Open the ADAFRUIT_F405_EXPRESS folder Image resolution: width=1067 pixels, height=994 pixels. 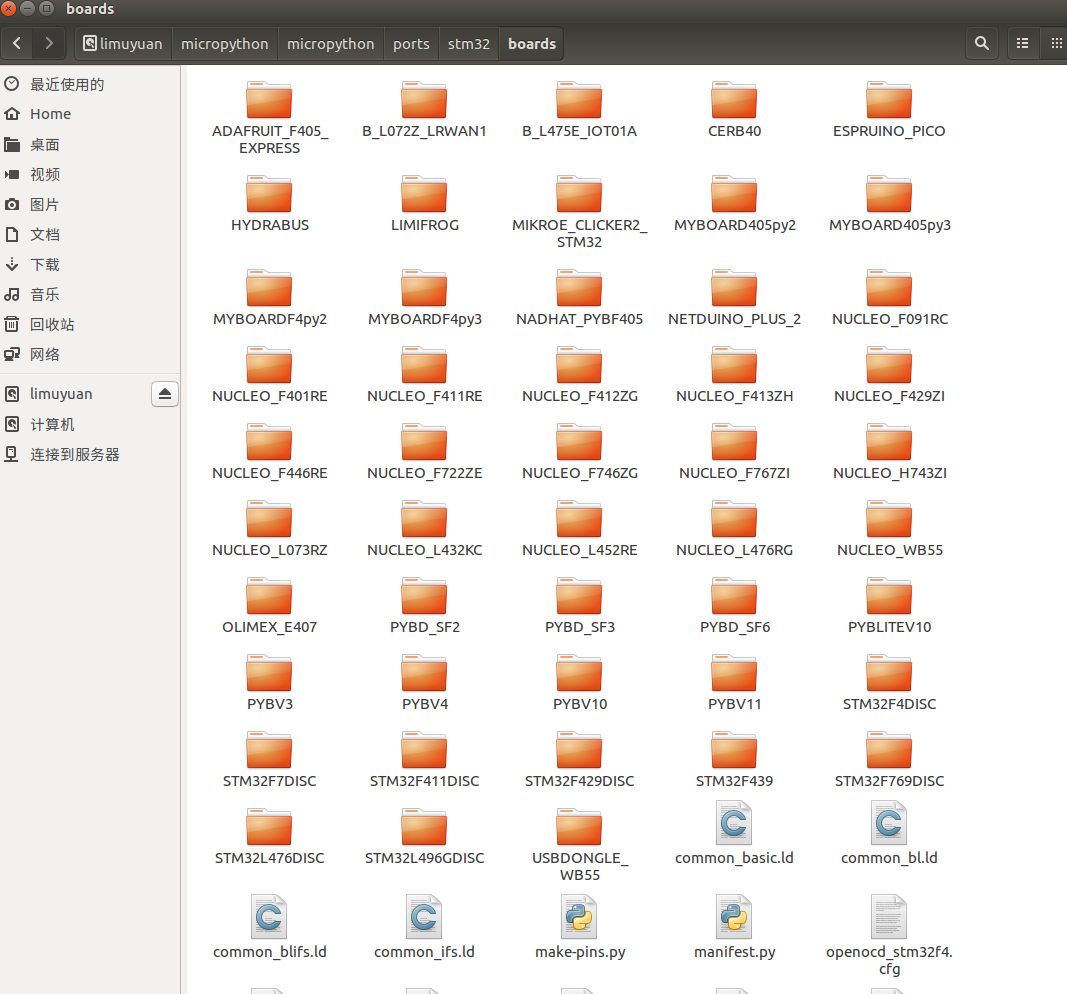pos(269,119)
